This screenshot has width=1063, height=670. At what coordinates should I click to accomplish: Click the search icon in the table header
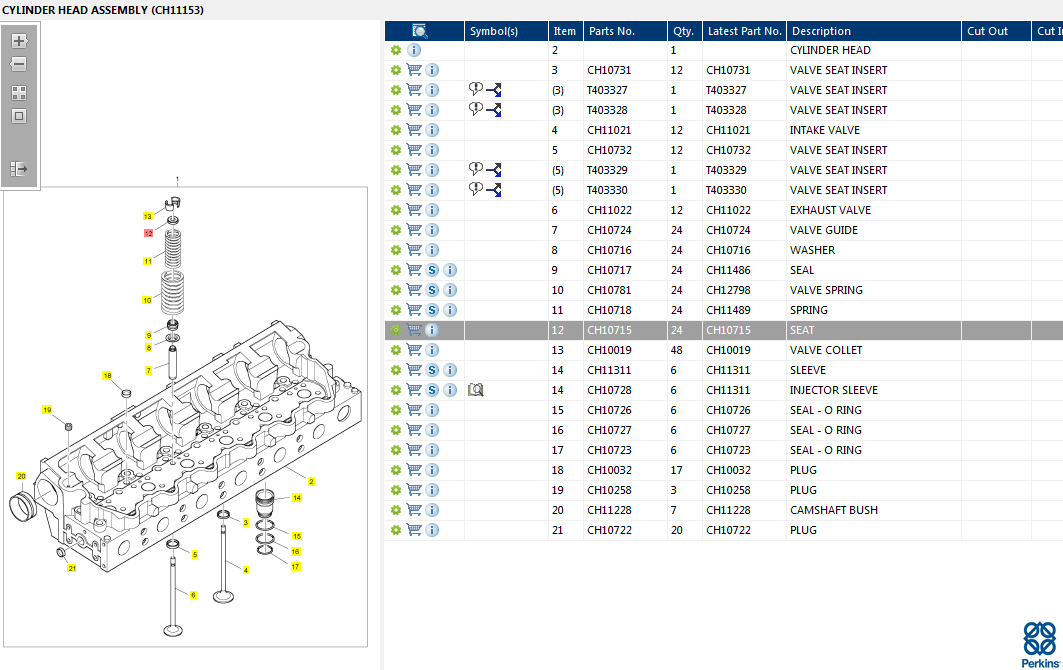click(421, 31)
